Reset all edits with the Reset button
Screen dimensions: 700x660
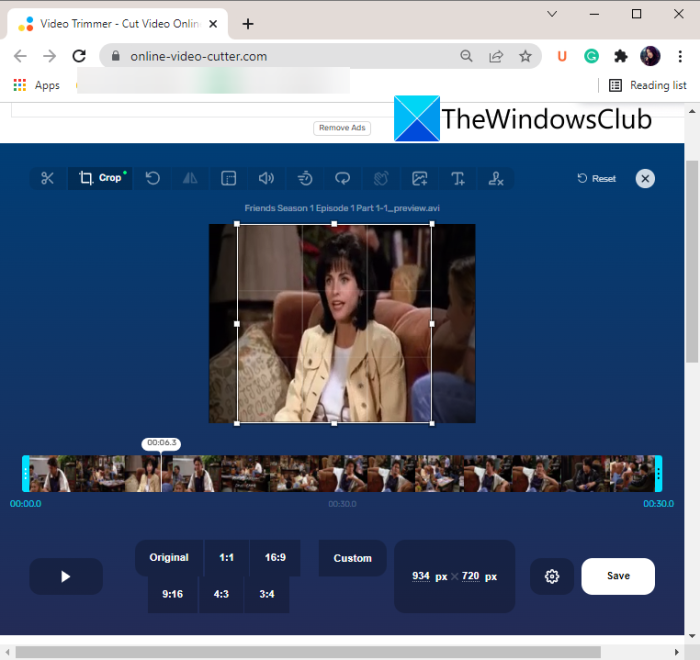[x=597, y=179]
